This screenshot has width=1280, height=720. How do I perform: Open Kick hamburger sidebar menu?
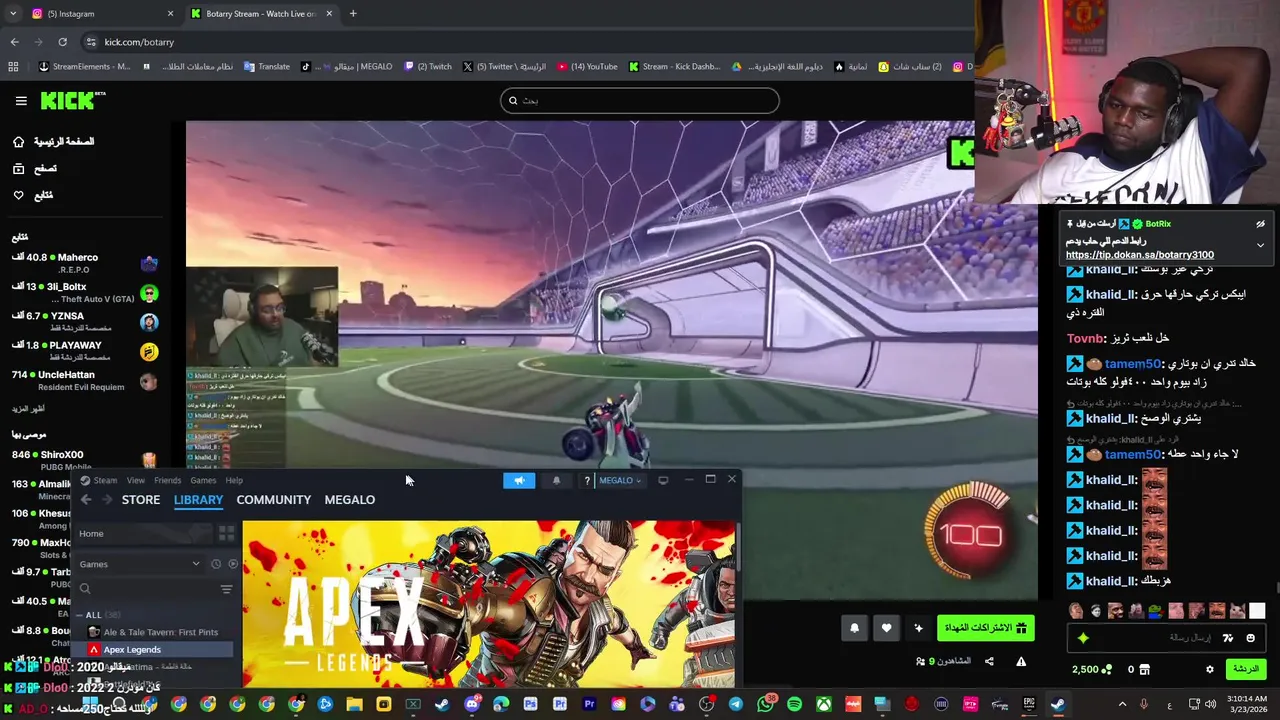21,101
